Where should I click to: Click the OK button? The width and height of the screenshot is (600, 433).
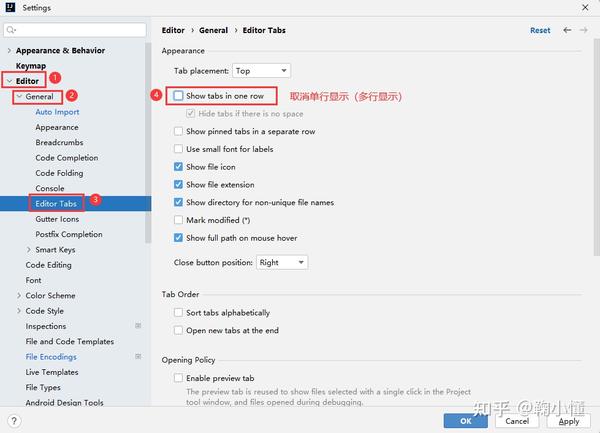pyautogui.click(x=465, y=421)
